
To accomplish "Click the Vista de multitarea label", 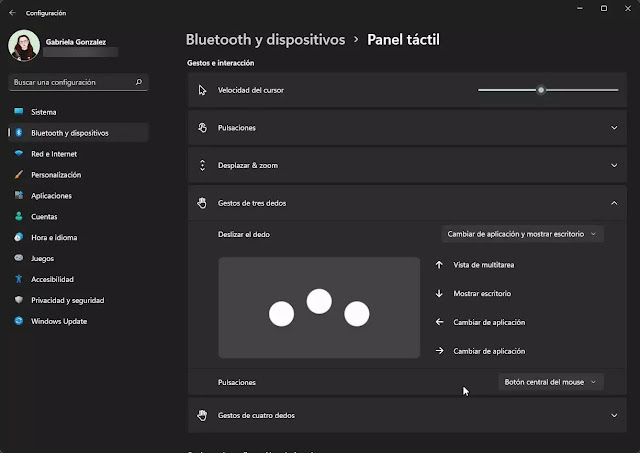I will [484, 265].
